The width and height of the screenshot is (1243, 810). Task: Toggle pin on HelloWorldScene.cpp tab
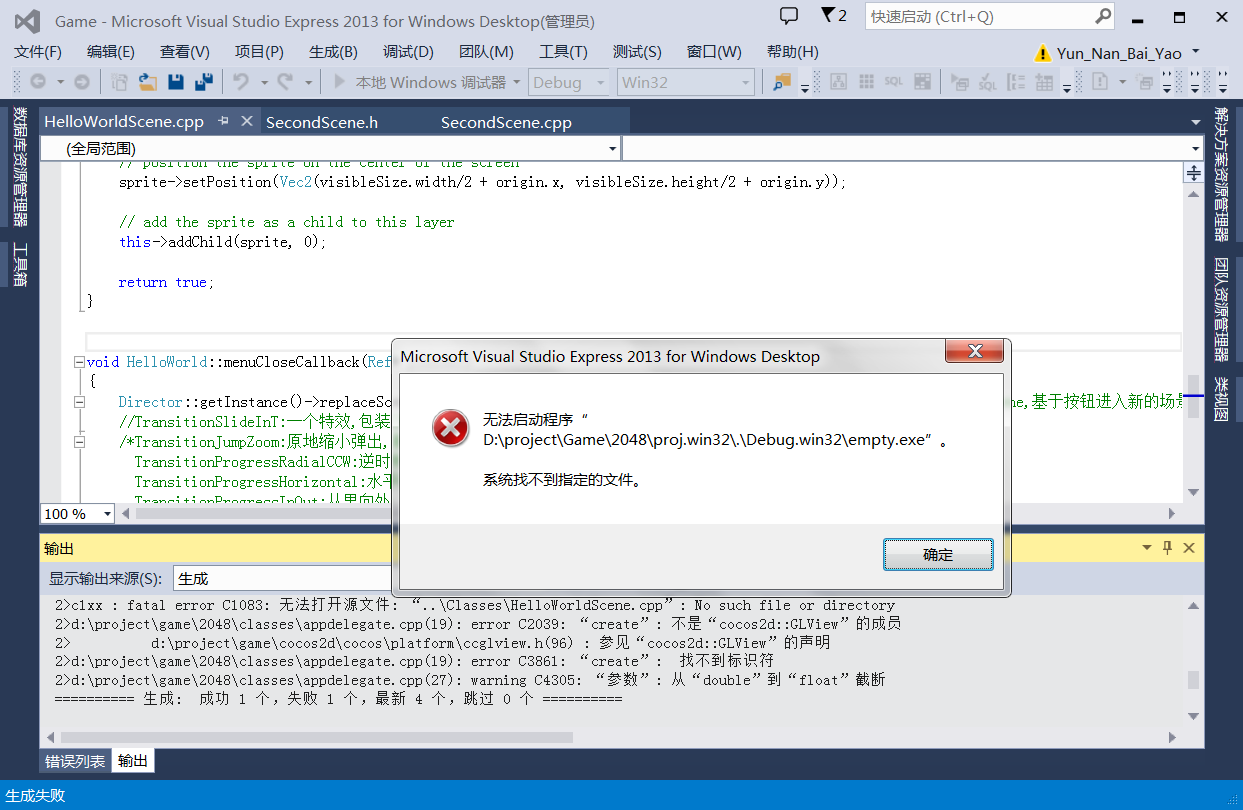click(x=223, y=121)
